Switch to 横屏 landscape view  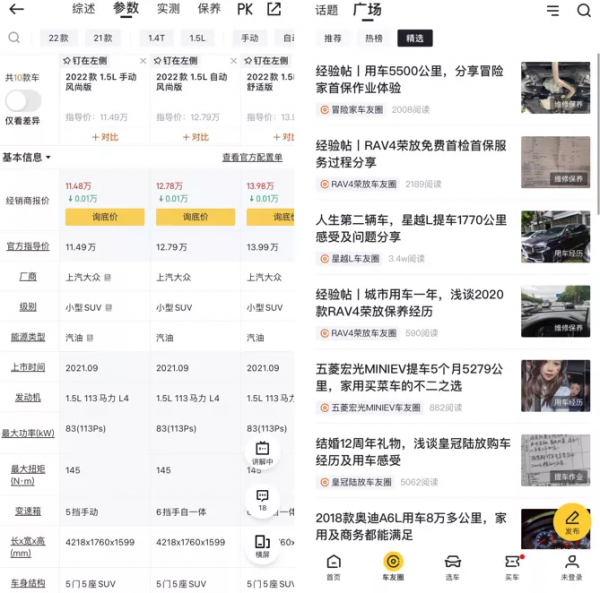[x=262, y=547]
